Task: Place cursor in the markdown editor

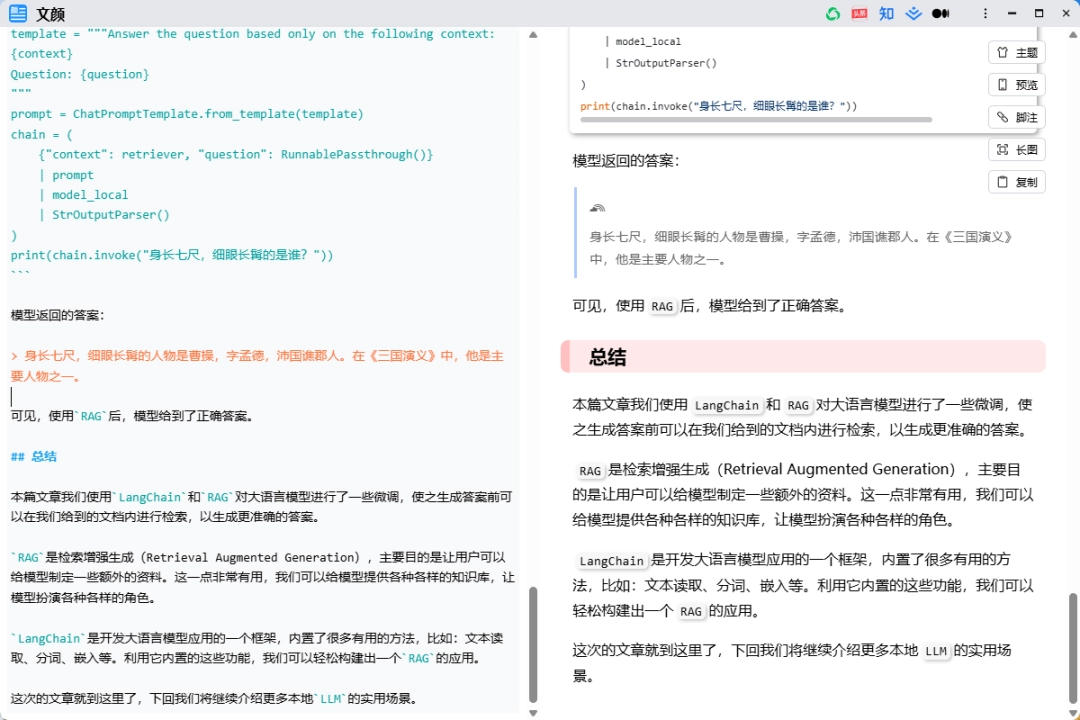Action: [200, 395]
